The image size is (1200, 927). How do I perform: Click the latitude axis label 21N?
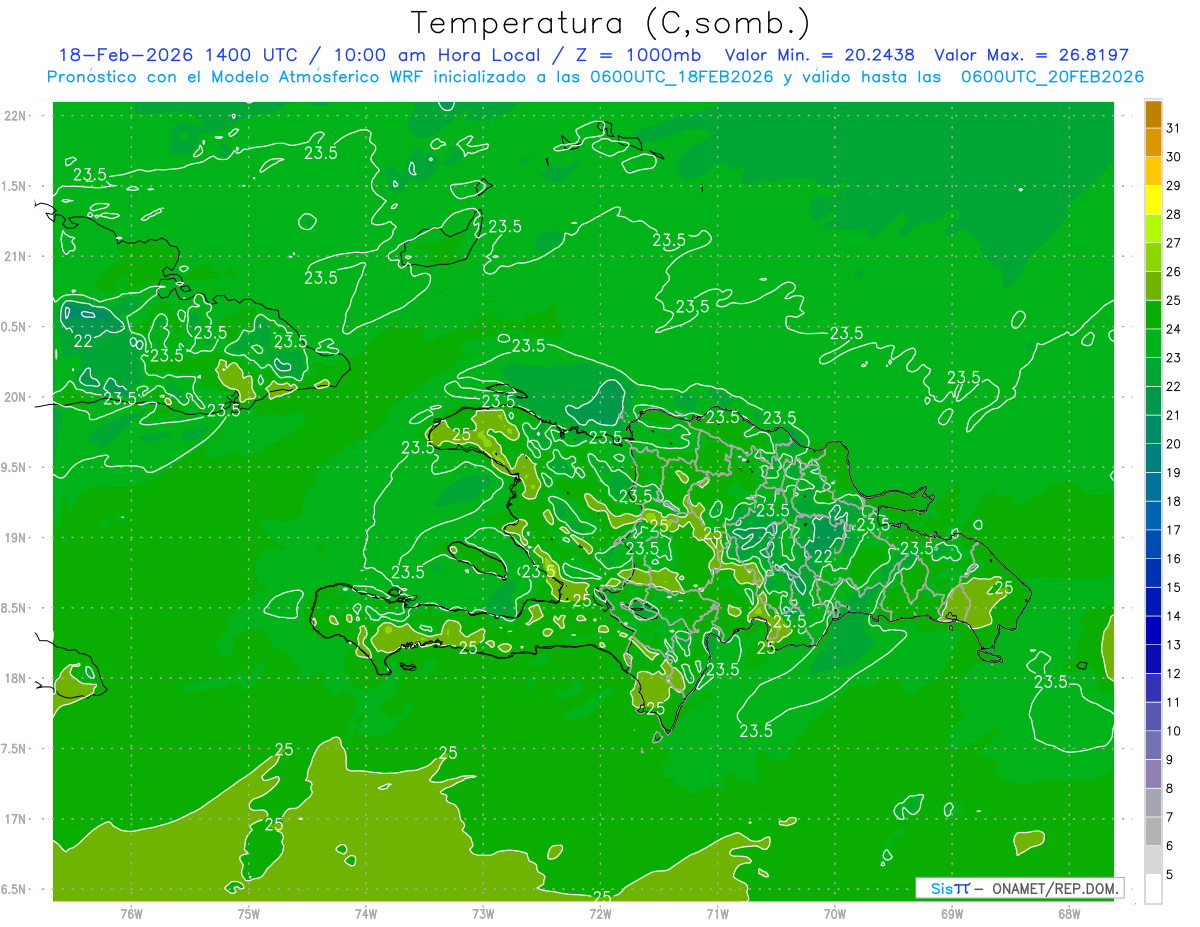[x=16, y=257]
